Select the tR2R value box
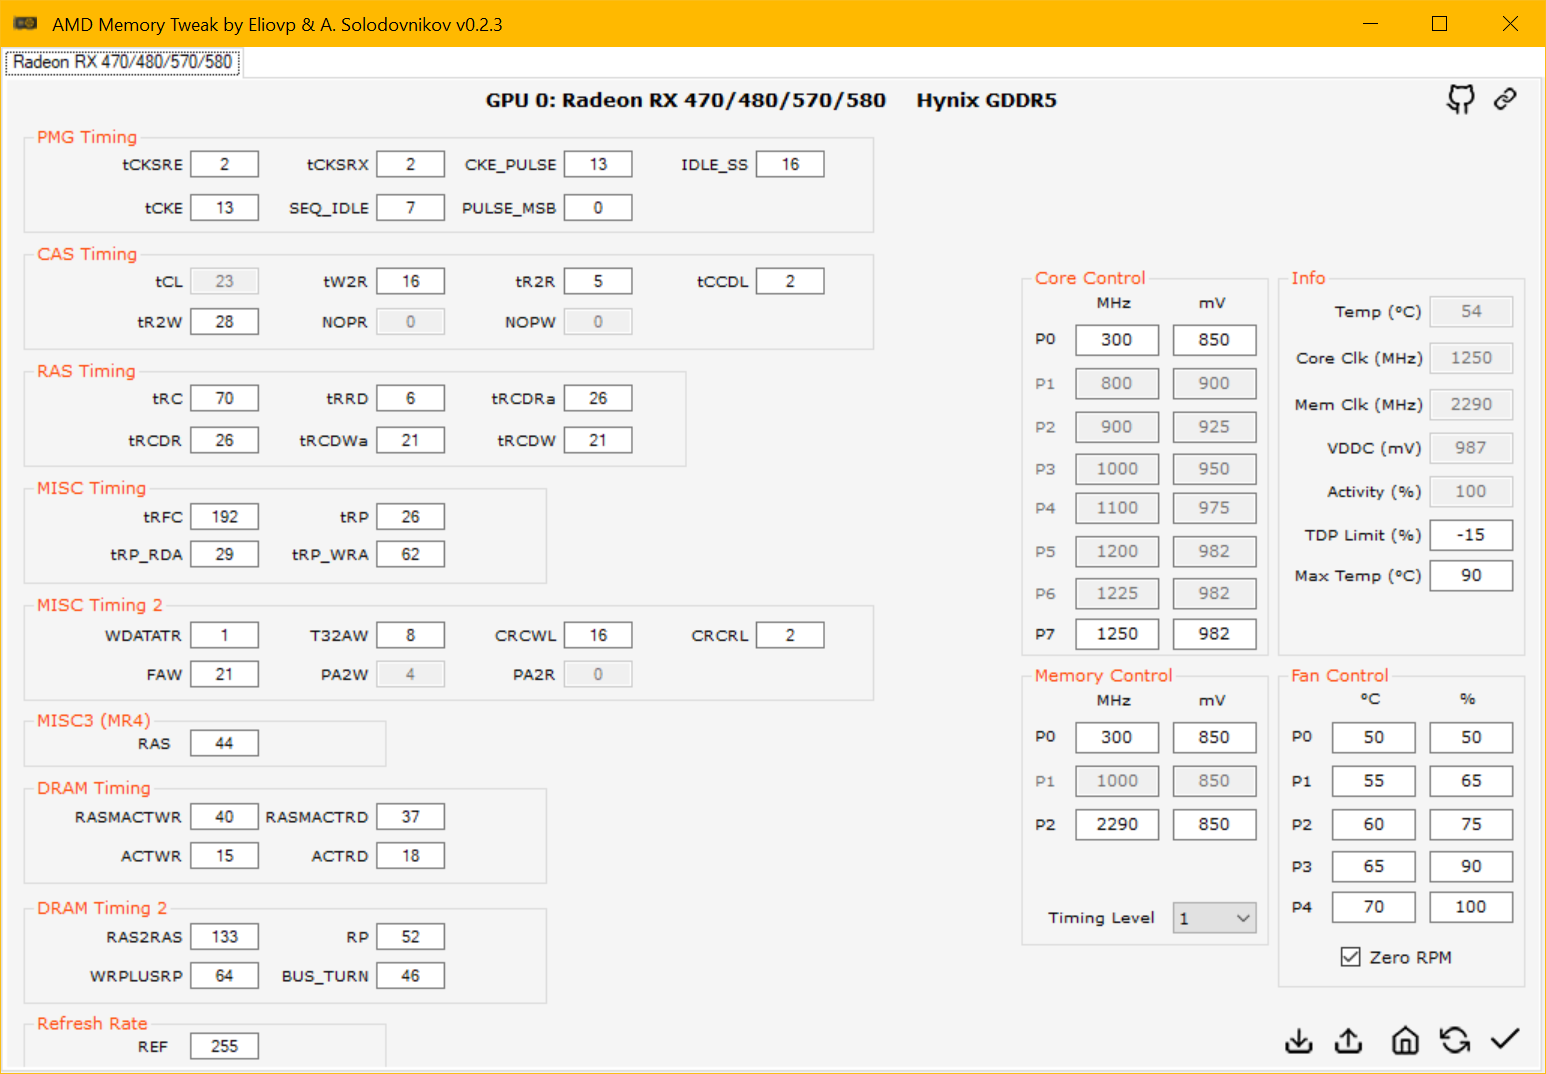The image size is (1546, 1074). pyautogui.click(x=598, y=281)
